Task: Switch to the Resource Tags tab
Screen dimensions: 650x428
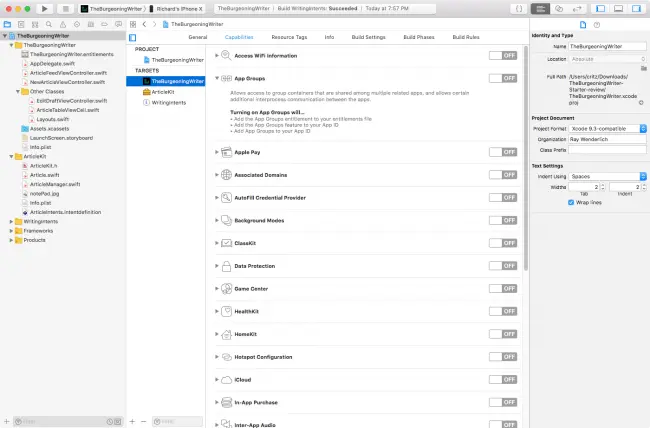Action: 289,37
